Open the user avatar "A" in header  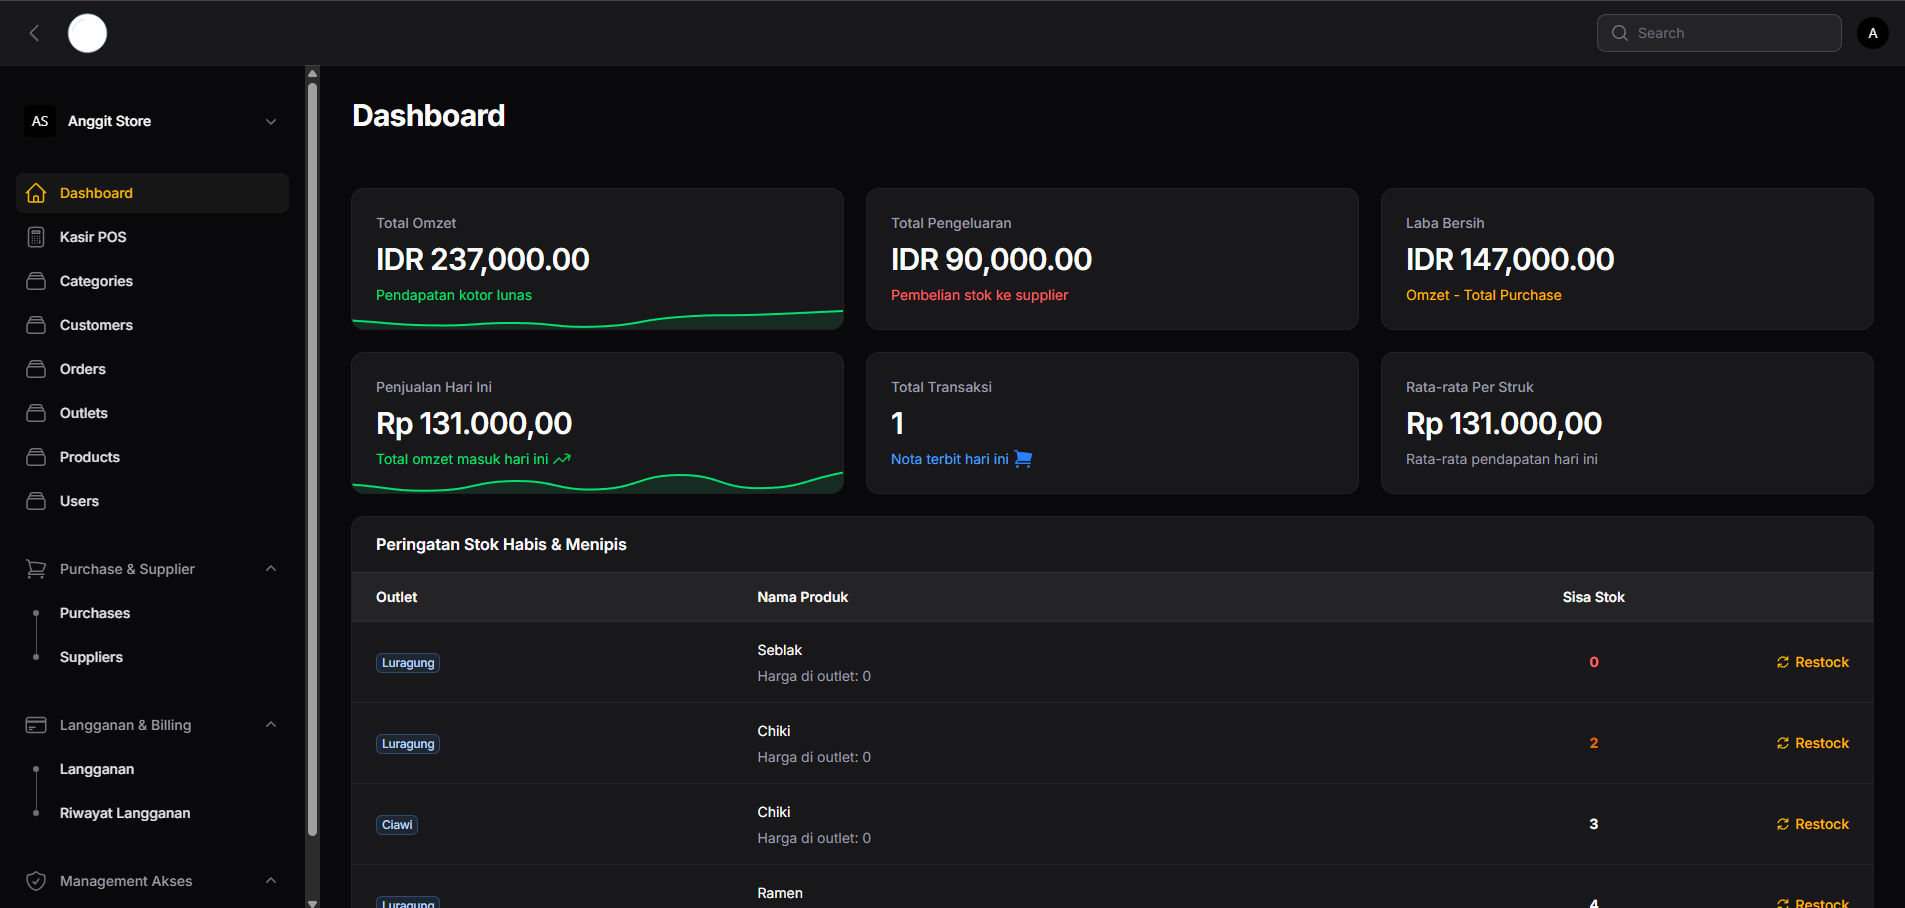(x=1872, y=33)
